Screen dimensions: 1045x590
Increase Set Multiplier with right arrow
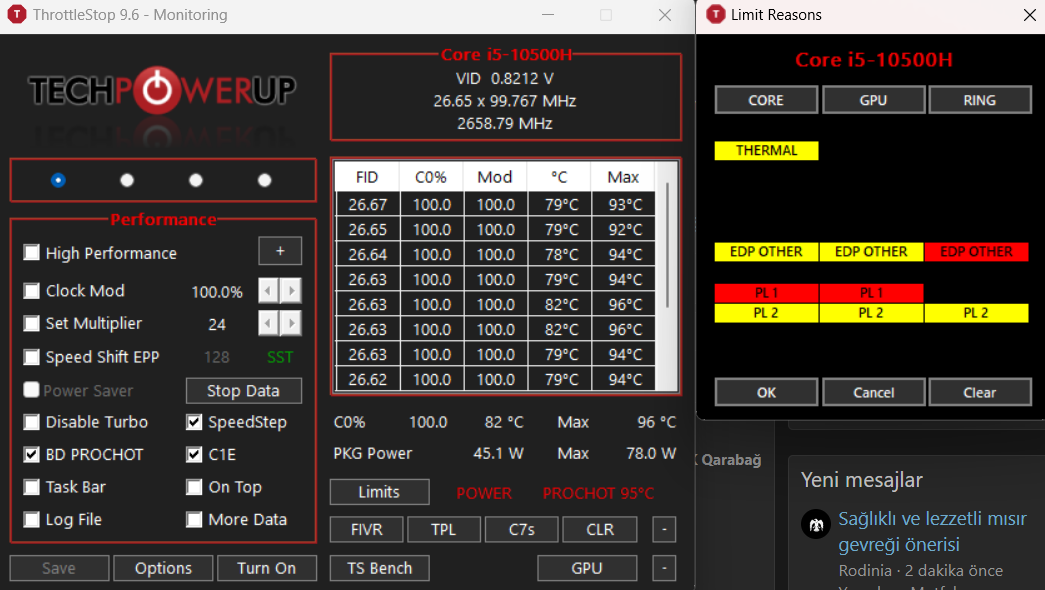[291, 323]
